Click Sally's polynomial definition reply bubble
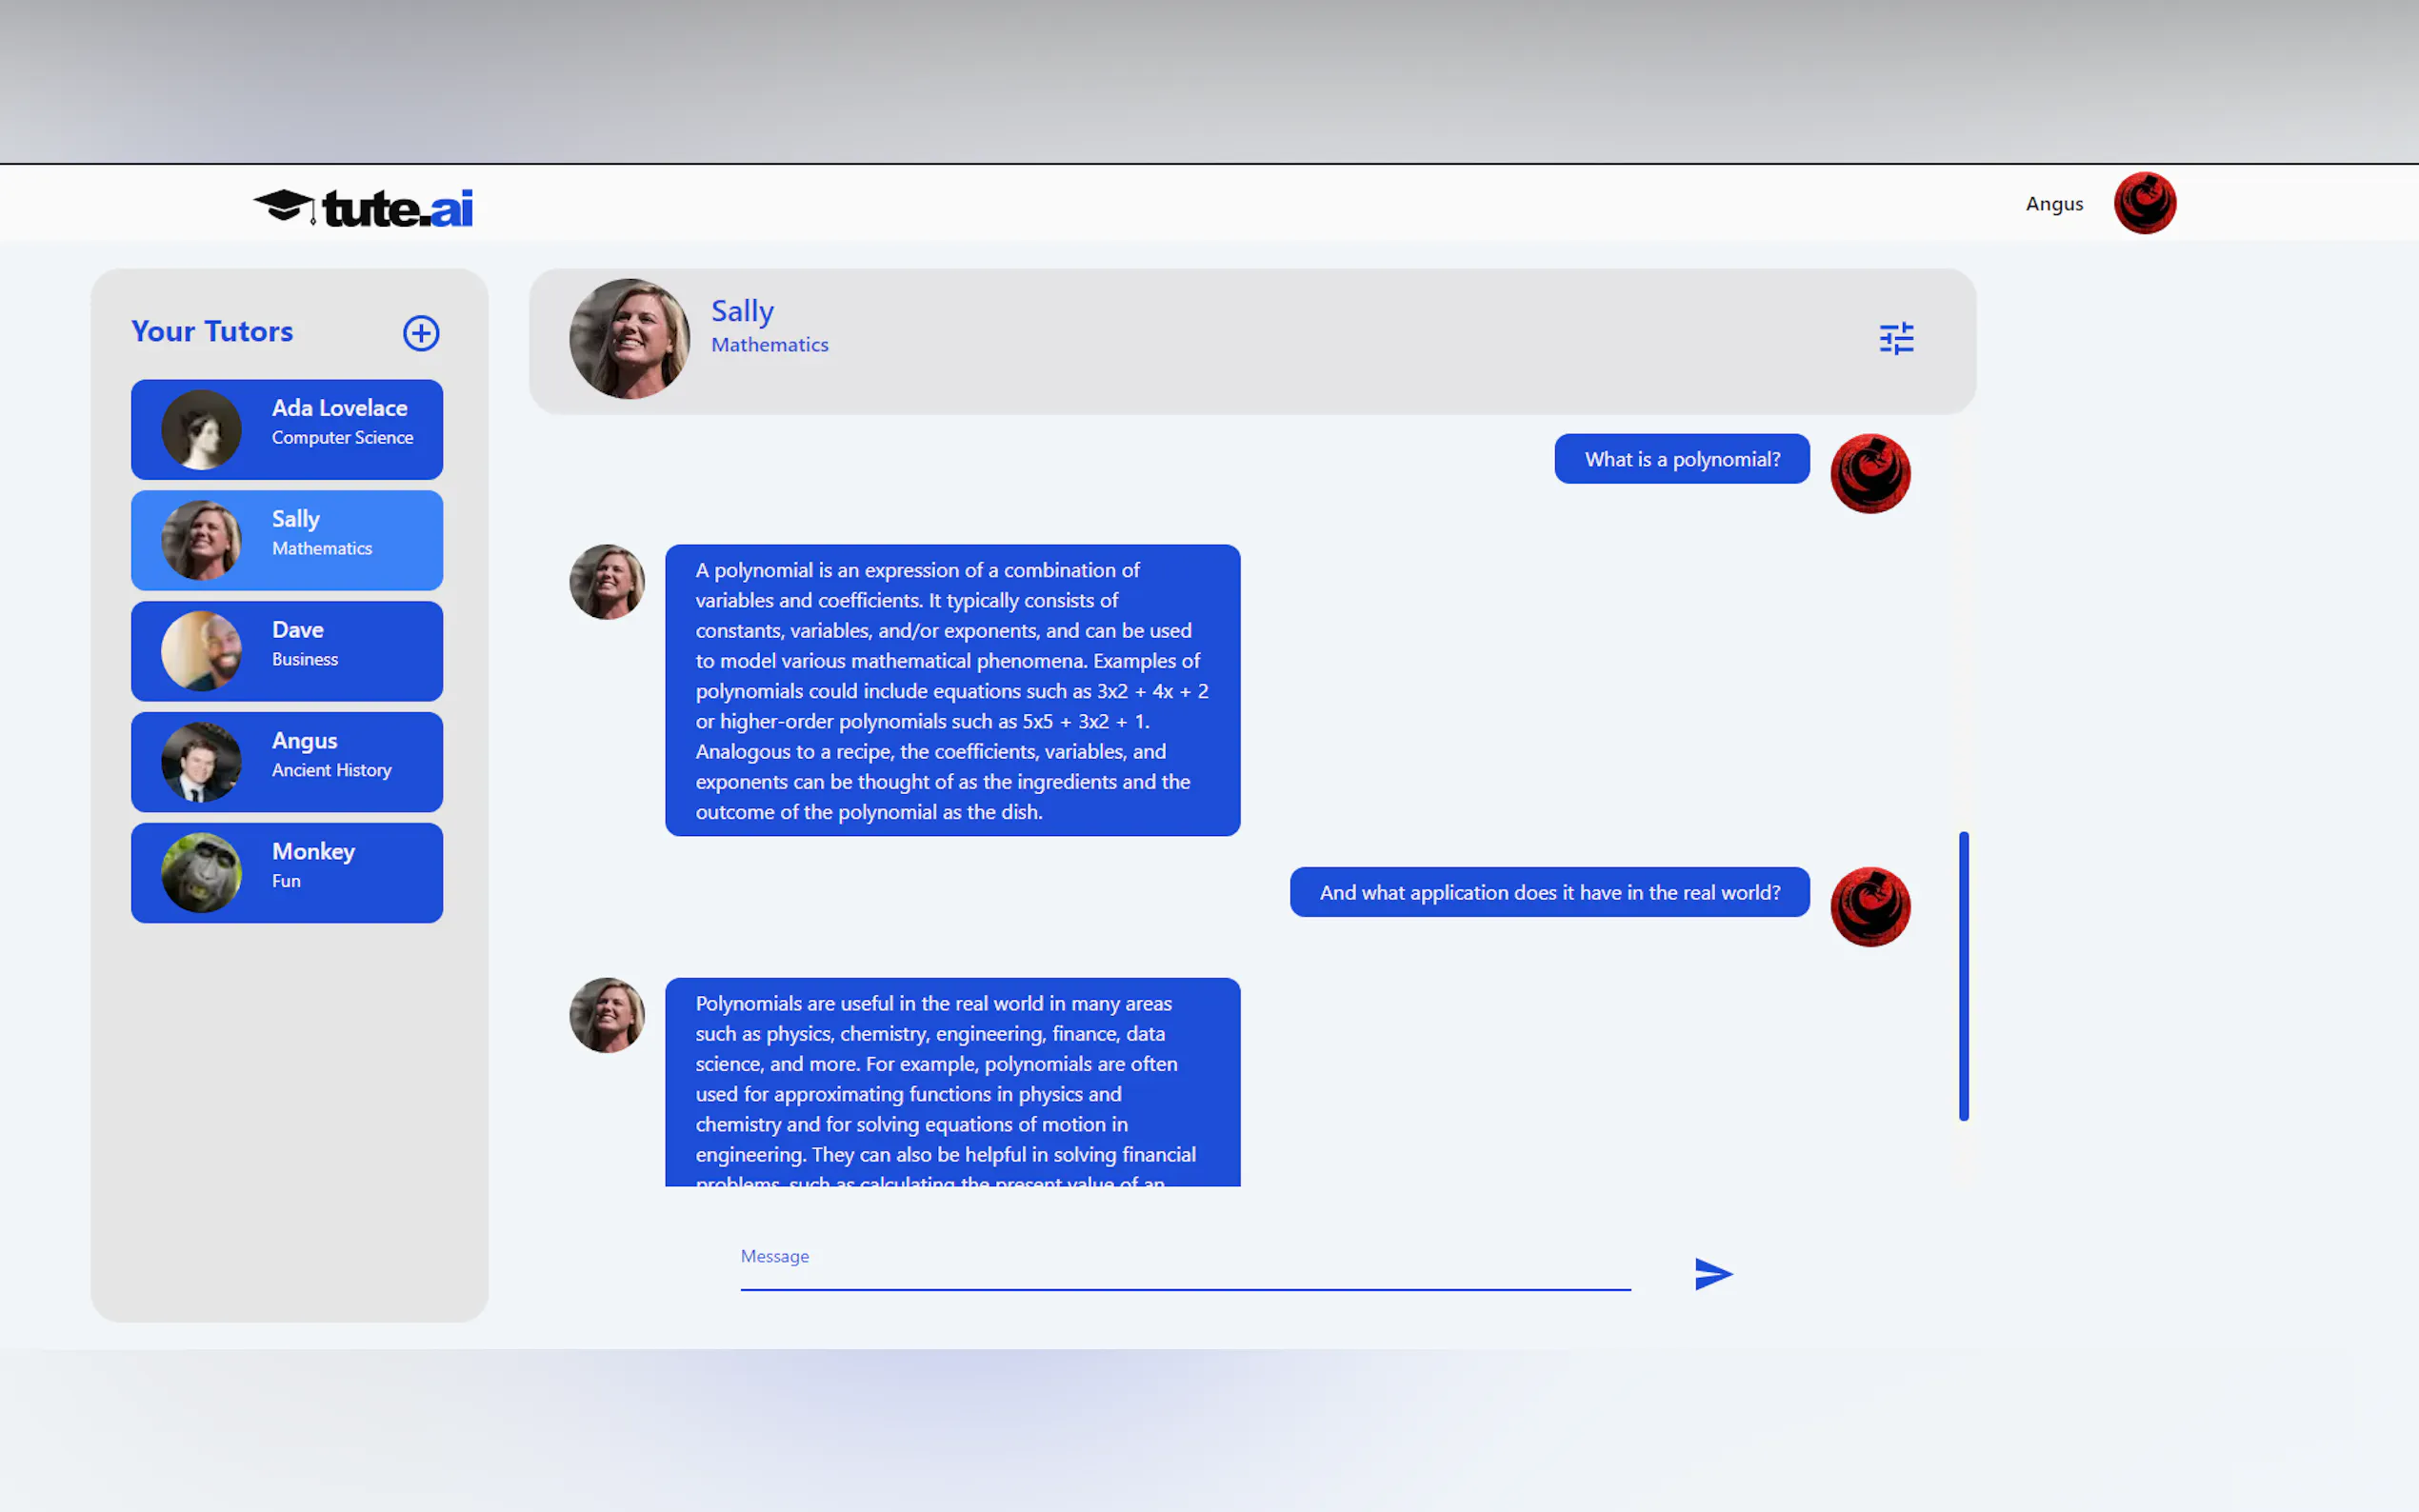The image size is (2419, 1512). (x=952, y=690)
